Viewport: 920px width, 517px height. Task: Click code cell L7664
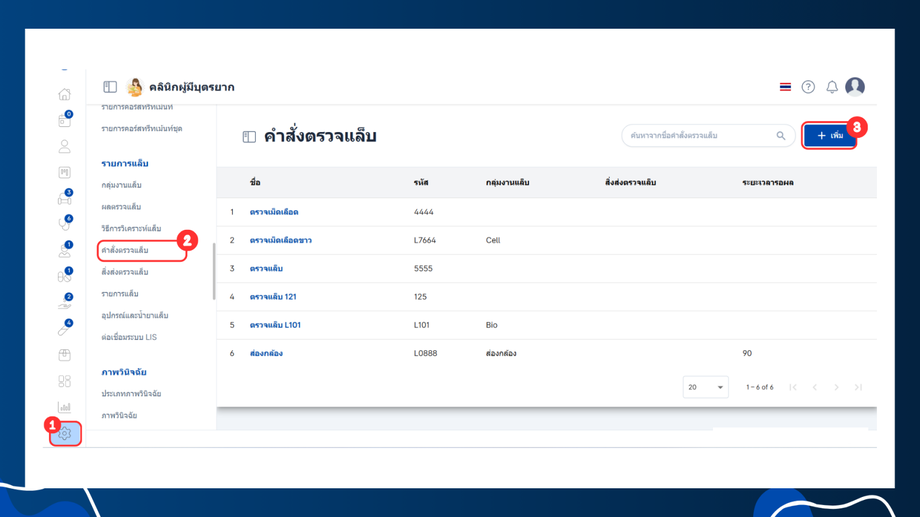[425, 240]
